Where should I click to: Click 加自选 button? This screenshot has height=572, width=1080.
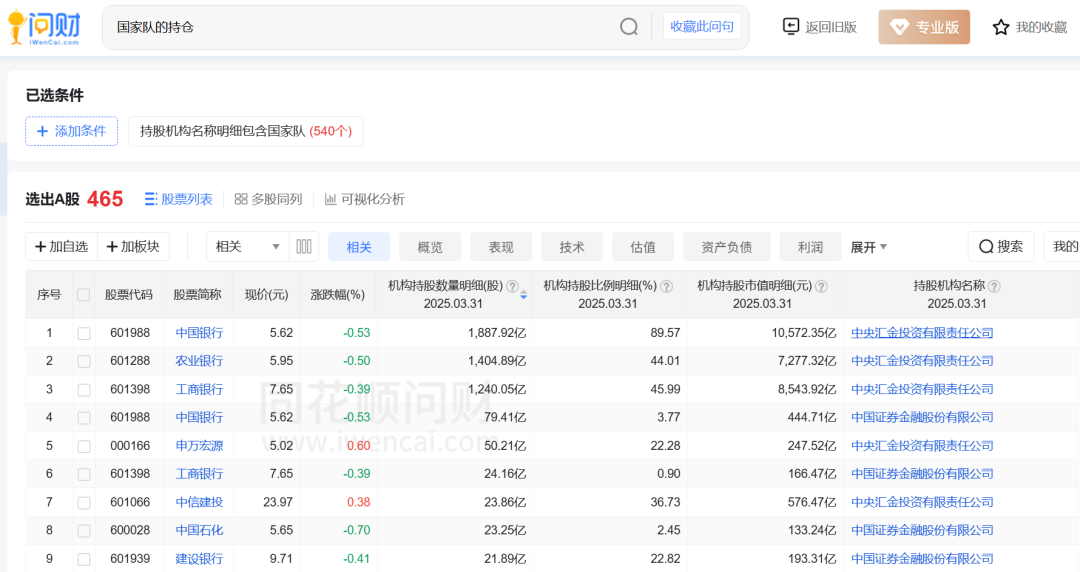pyautogui.click(x=61, y=247)
